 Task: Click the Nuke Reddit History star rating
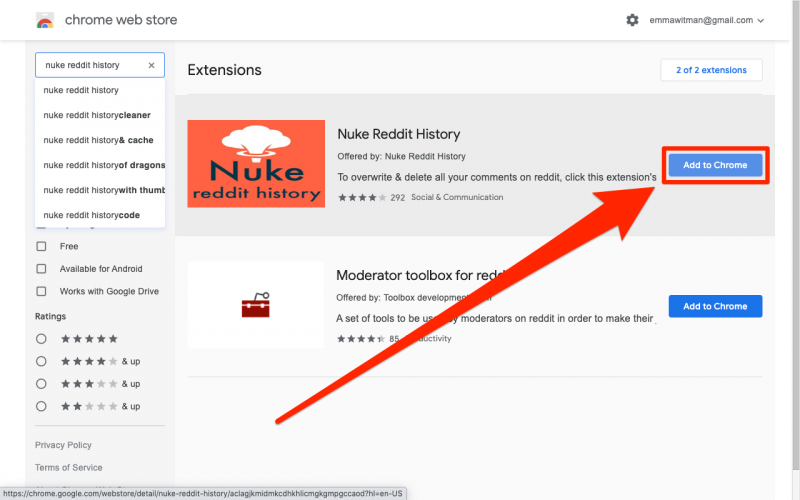pyautogui.click(x=362, y=197)
